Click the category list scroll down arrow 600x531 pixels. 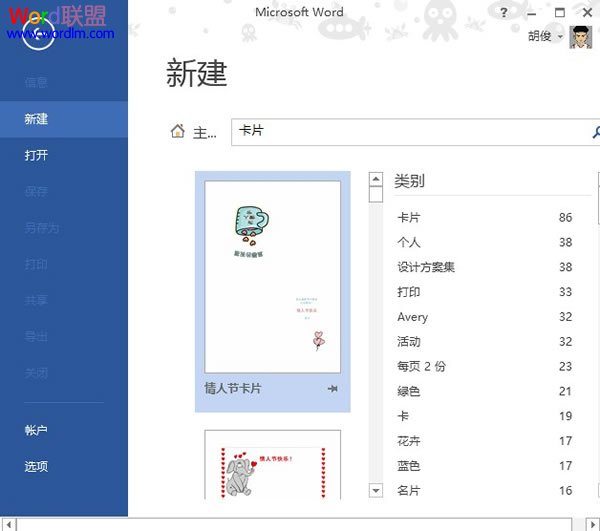click(x=376, y=490)
